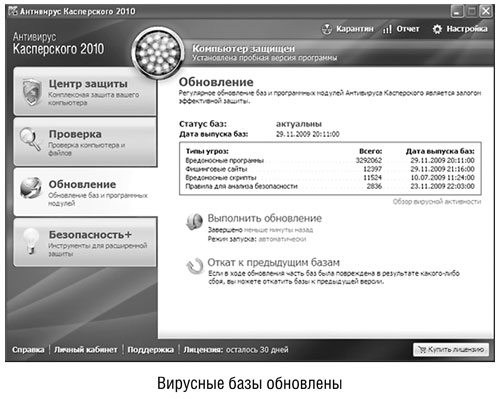Click the Вредоносные программы row

[x=330, y=160]
